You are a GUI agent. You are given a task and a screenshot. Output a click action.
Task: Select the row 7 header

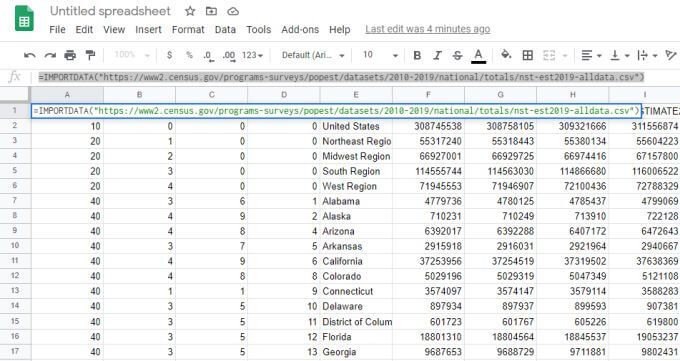[15, 201]
